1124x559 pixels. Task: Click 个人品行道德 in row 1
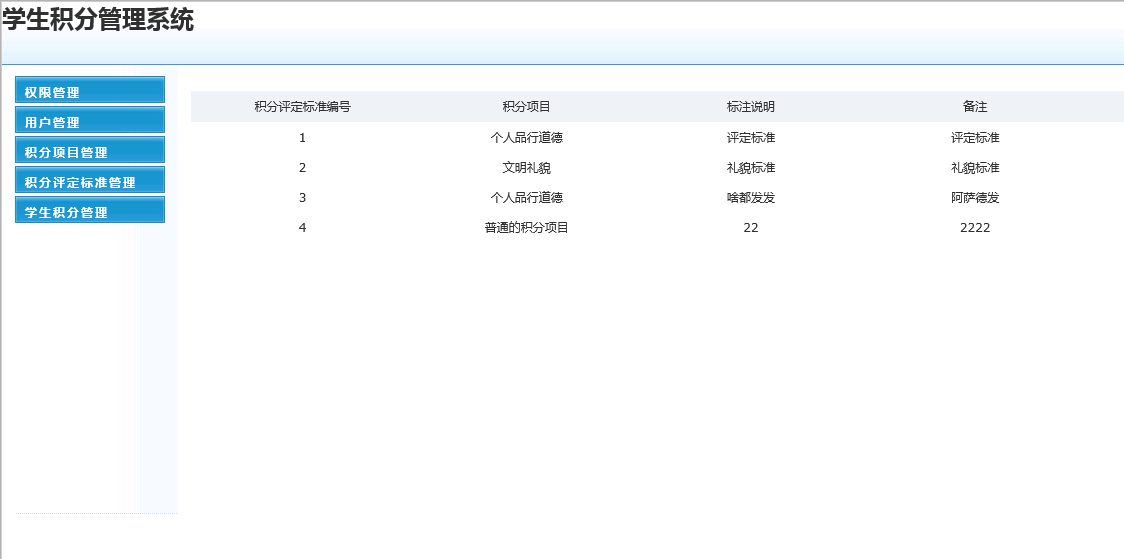click(527, 138)
